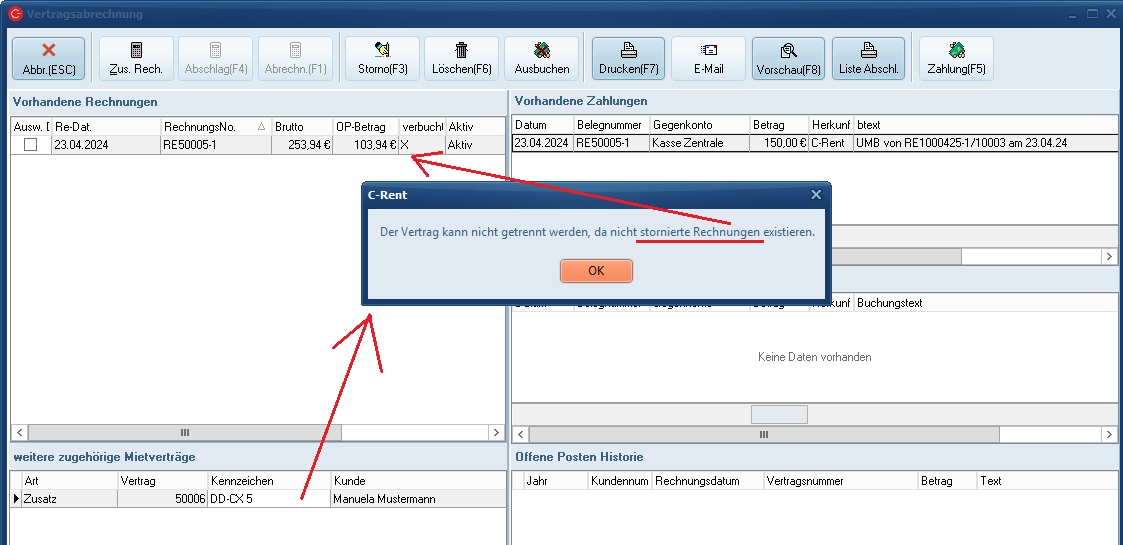
Task: Click the Ausbuchen toolbar button
Action: pyautogui.click(x=541, y=58)
